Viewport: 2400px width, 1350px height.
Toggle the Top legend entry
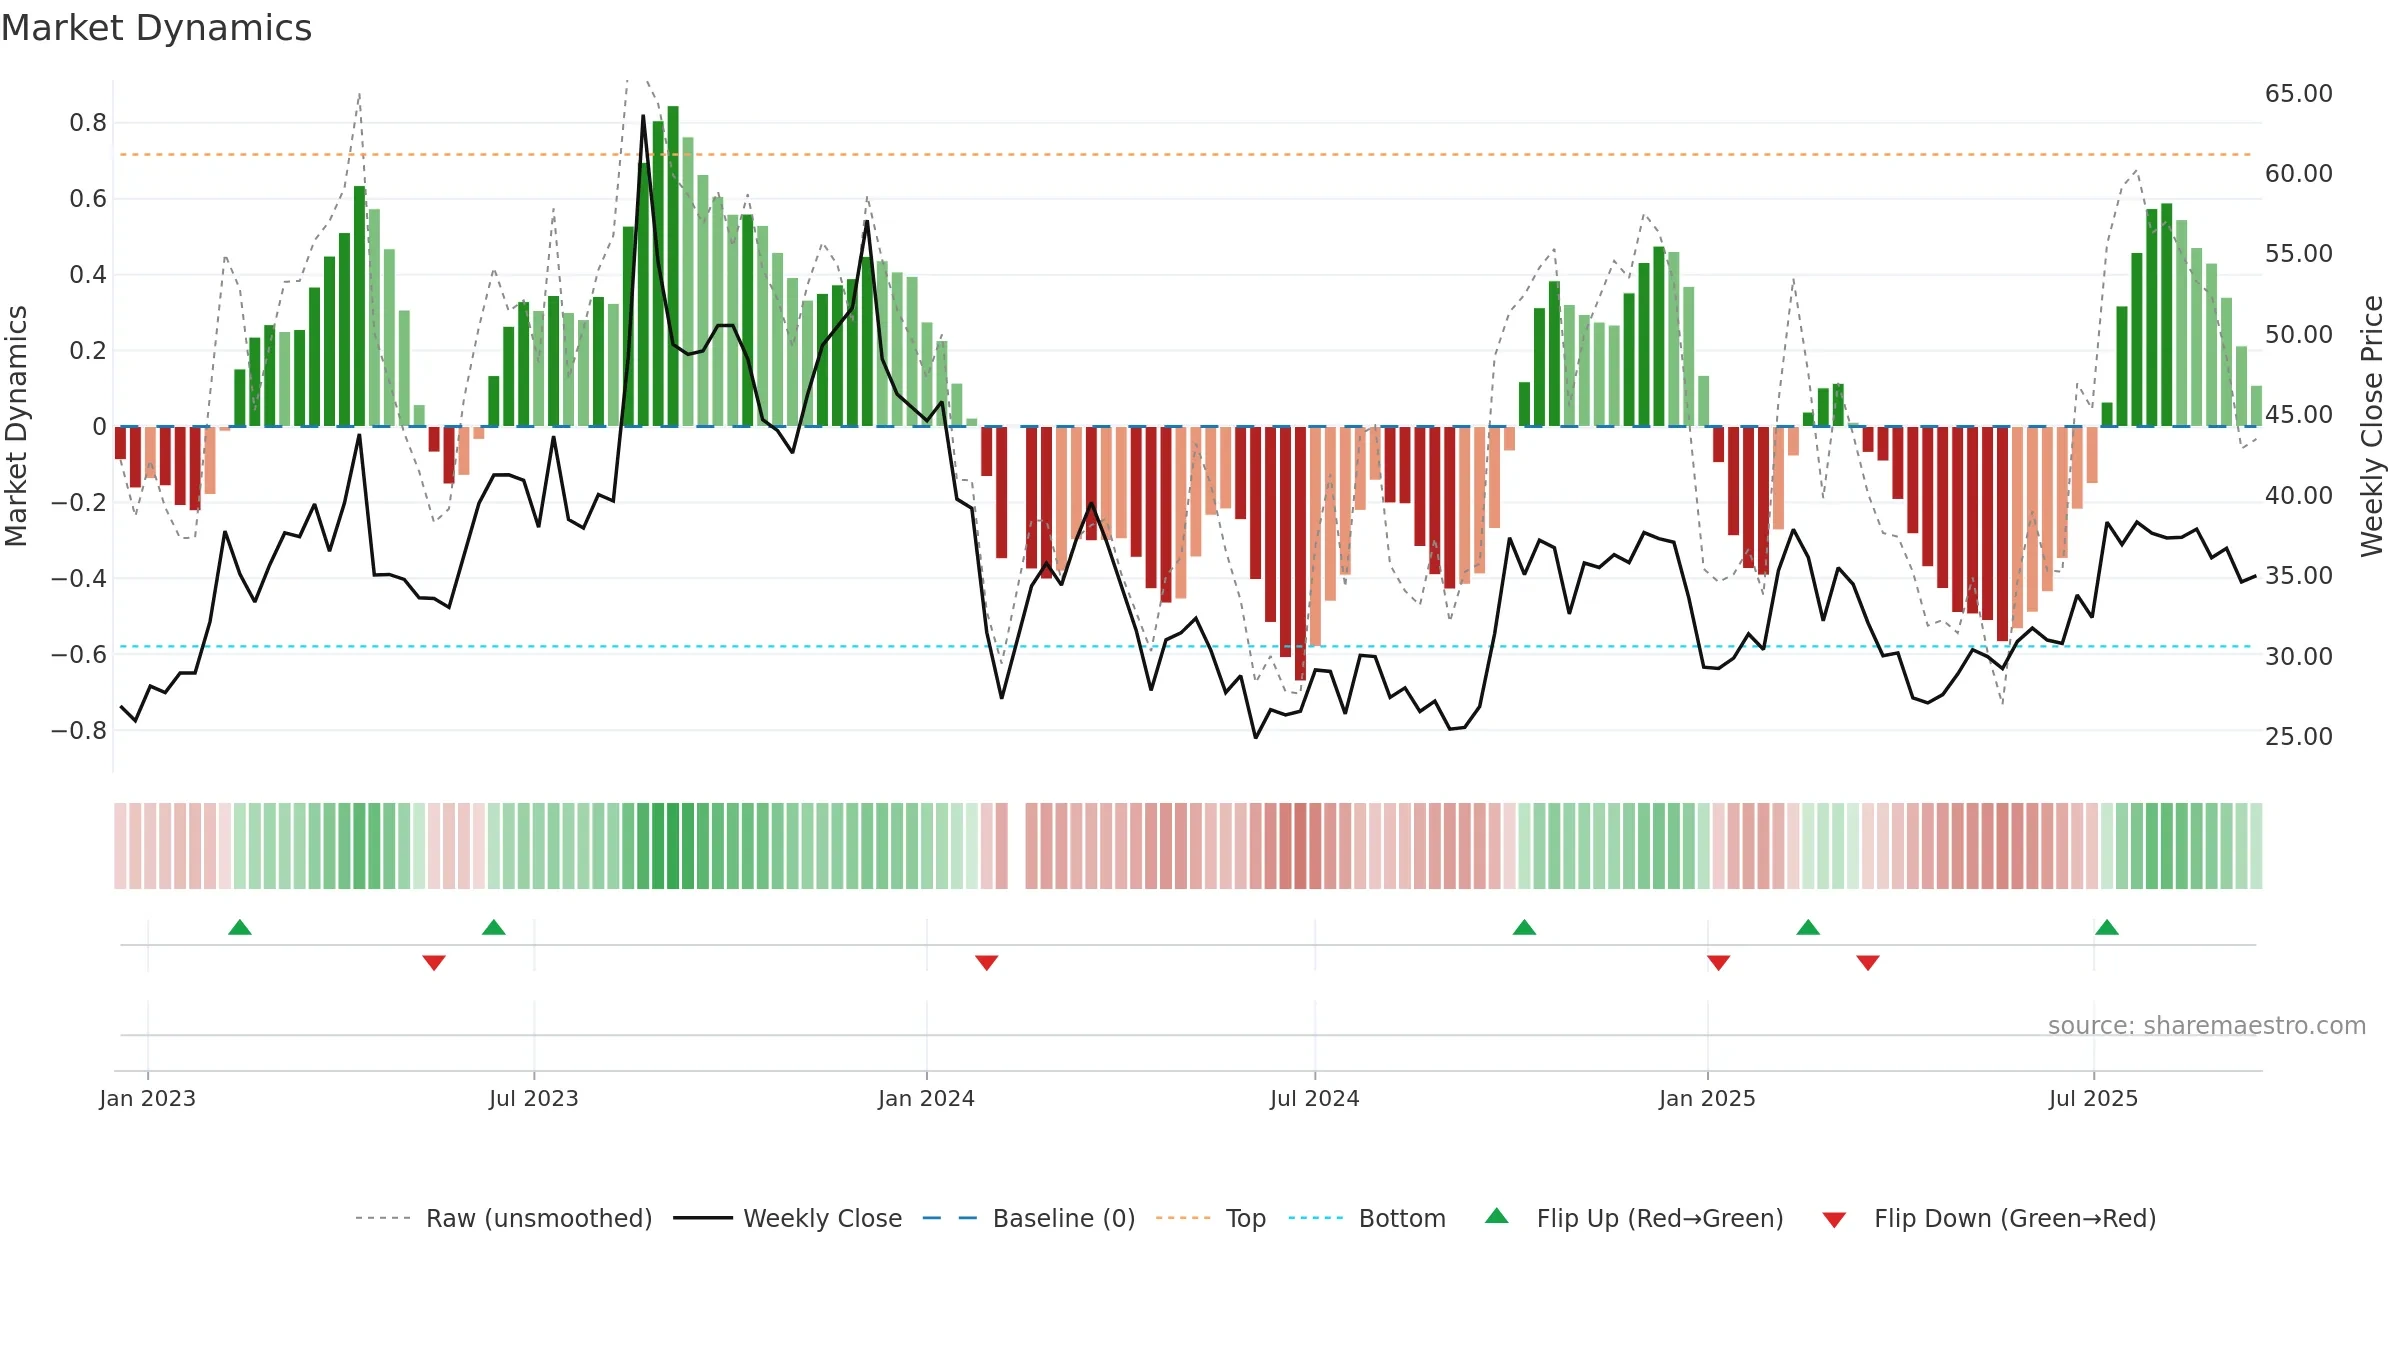[x=1210, y=1218]
